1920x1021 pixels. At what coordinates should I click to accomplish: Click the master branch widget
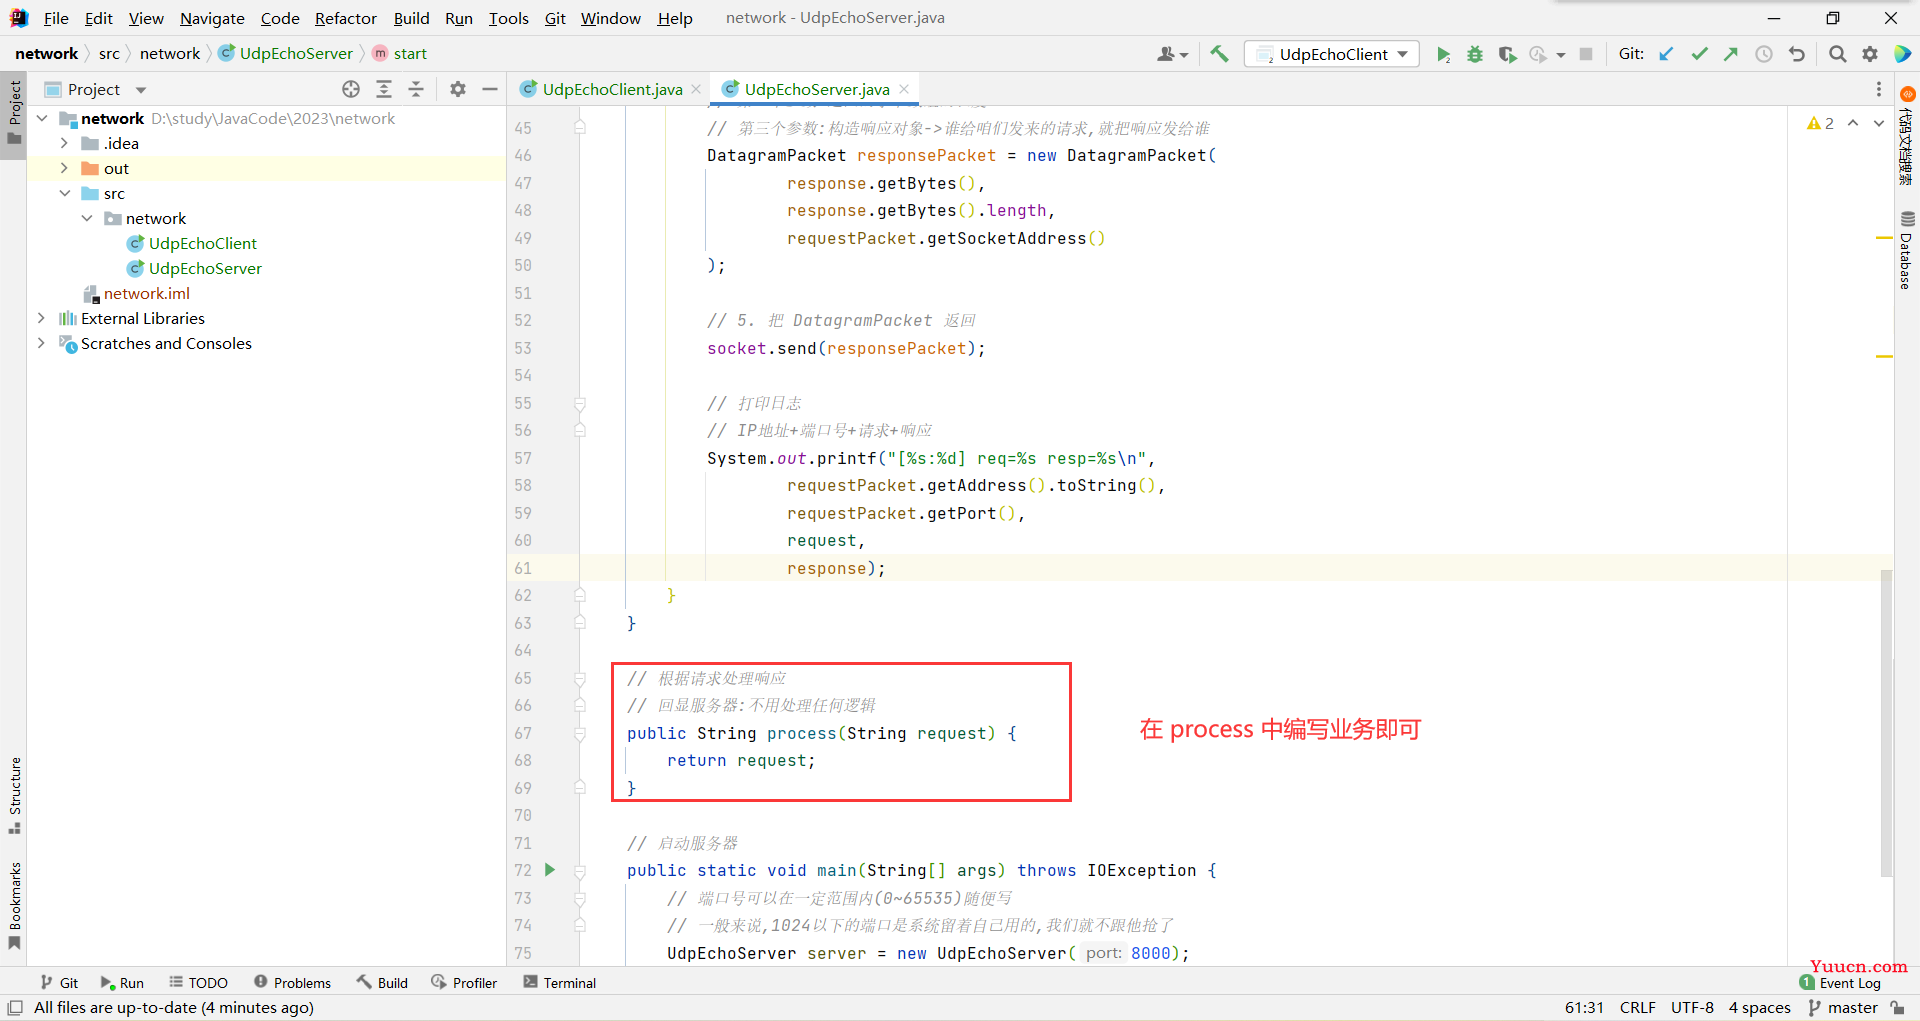pyautogui.click(x=1843, y=1008)
